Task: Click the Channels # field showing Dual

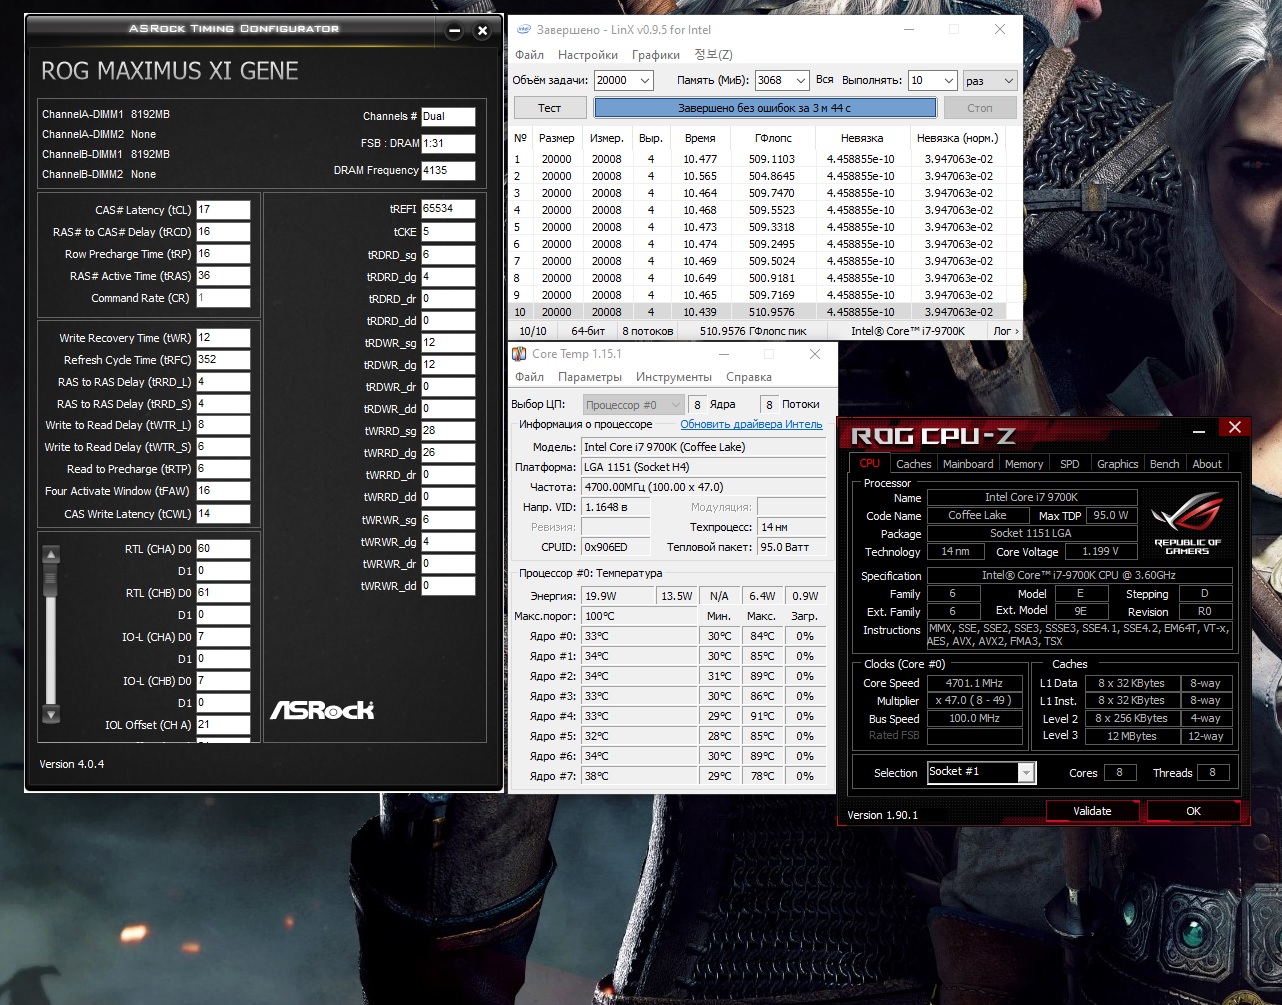Action: 448,116
